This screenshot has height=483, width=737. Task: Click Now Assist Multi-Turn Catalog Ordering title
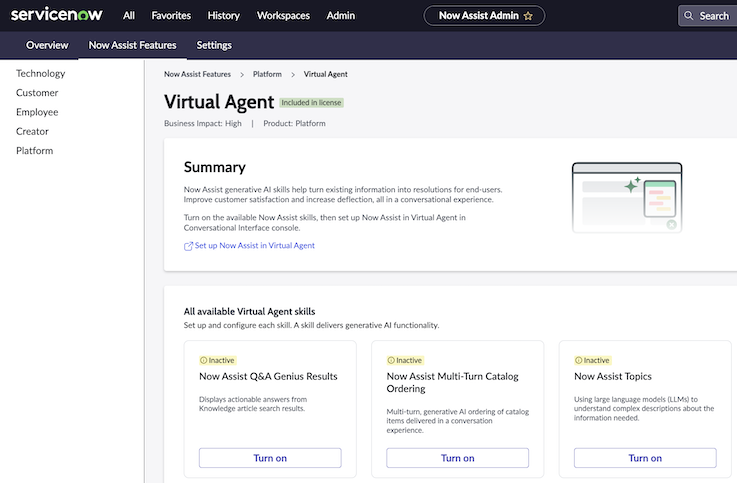[453, 382]
